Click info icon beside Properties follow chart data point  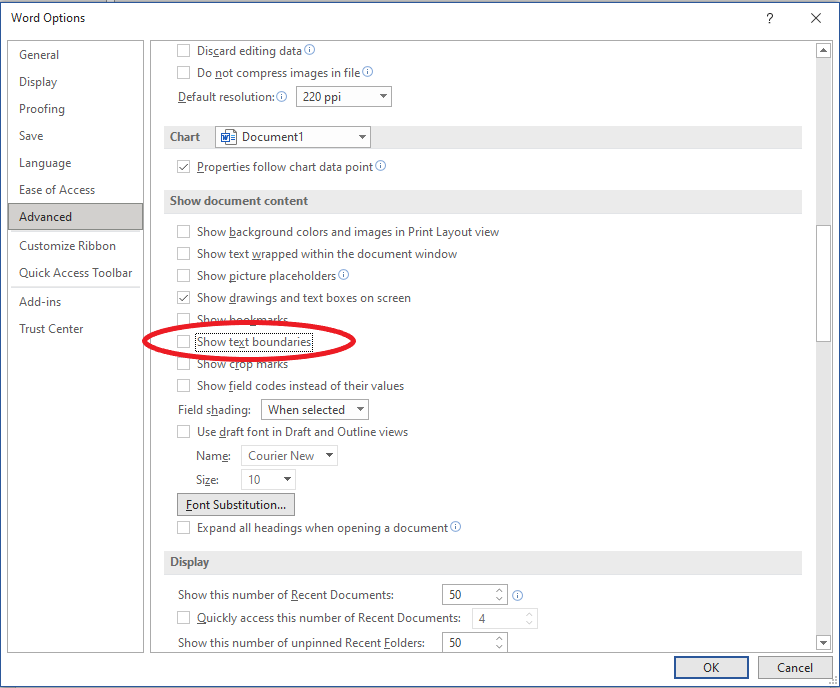pyautogui.click(x=381, y=167)
